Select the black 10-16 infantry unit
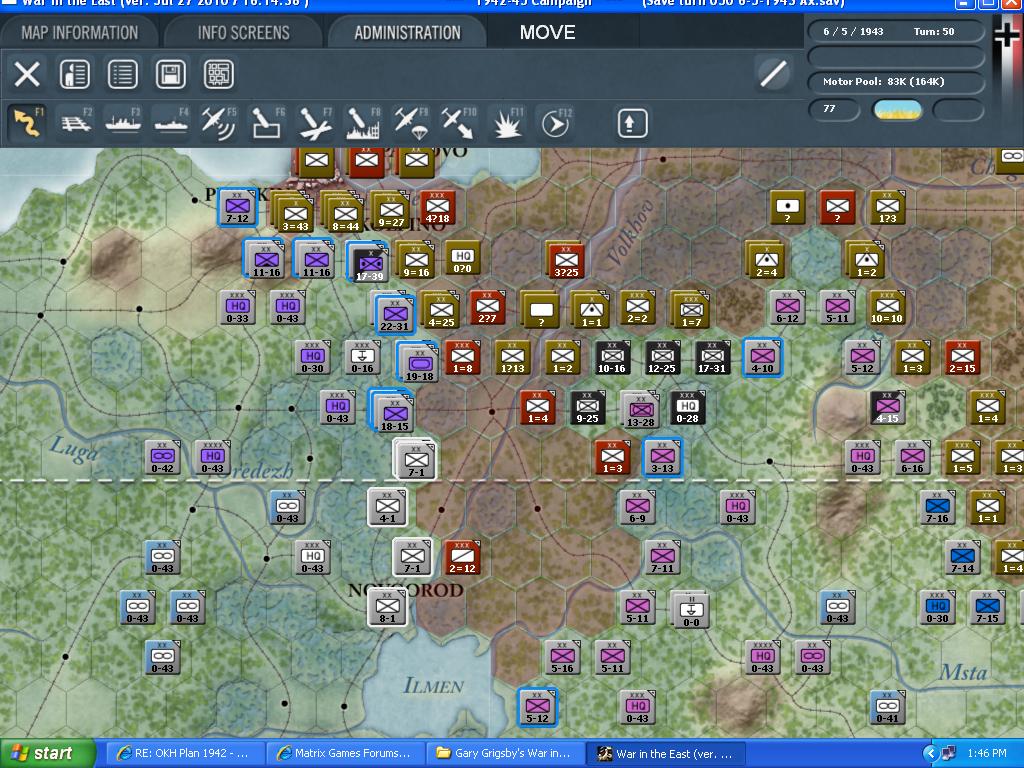Image resolution: width=1024 pixels, height=768 pixels. tap(612, 357)
